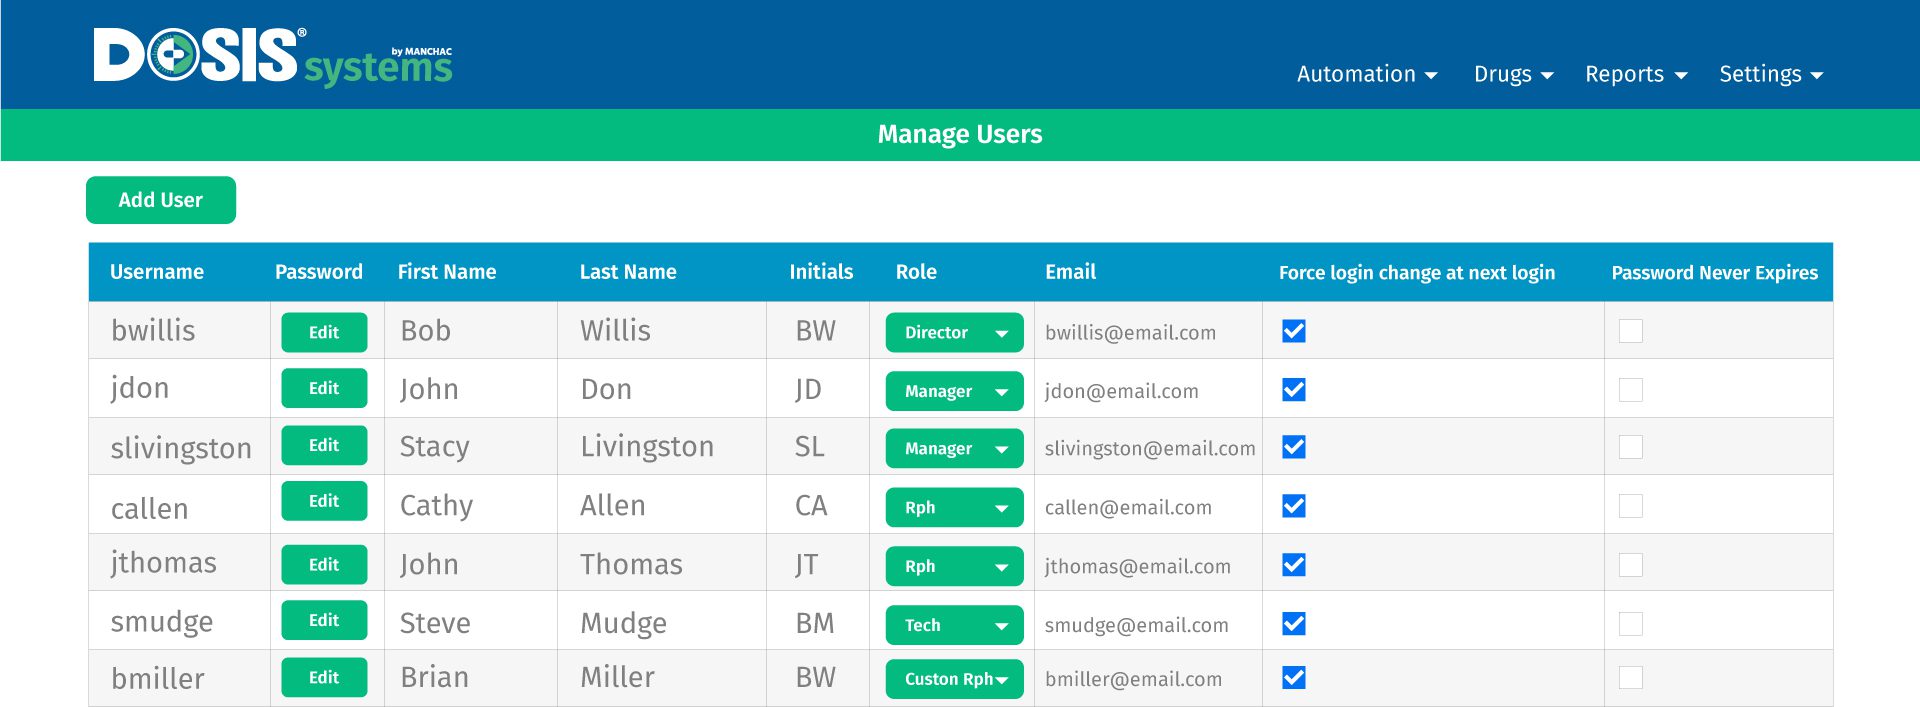The height and width of the screenshot is (707, 1920).
Task: Enable Password Never Expires for jthomas
Action: (1631, 565)
